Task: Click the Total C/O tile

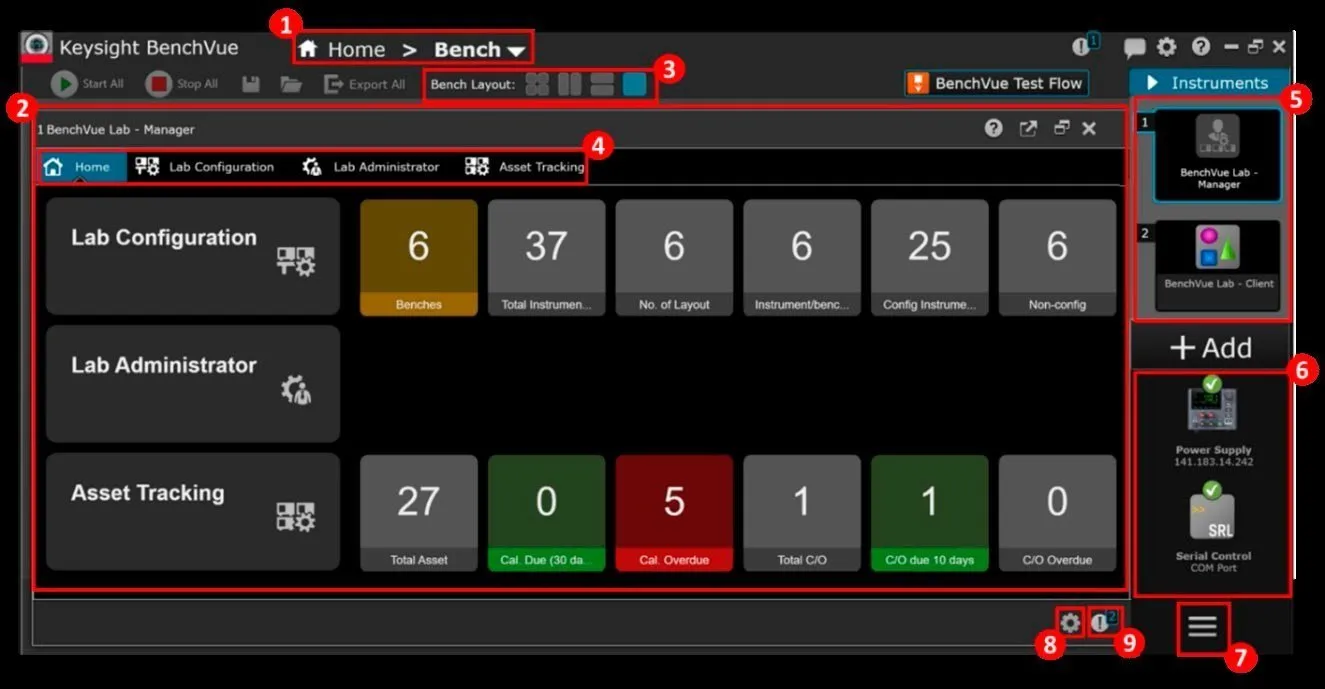Action: pos(802,513)
